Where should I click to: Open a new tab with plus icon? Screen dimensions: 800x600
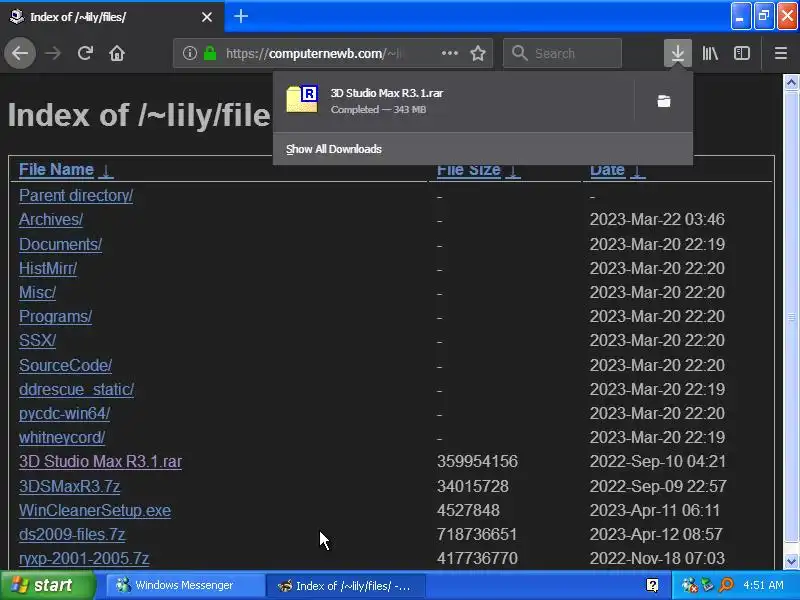click(x=241, y=16)
